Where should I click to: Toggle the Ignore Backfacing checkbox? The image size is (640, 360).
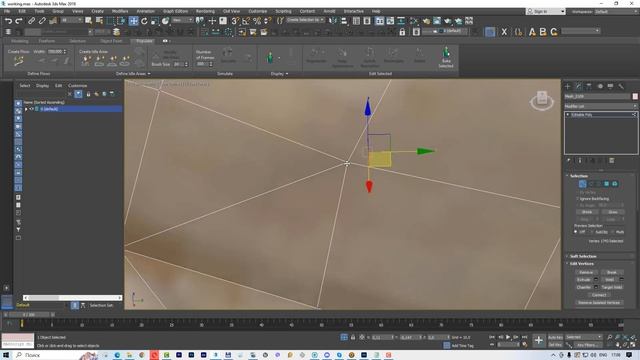coord(578,199)
